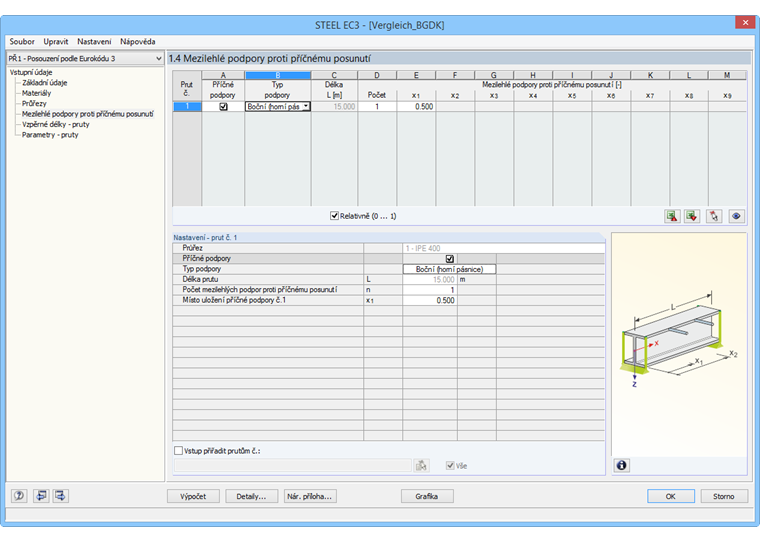This screenshot has height=542, width=760.
Task: Select row header 1 in member table
Action: (187, 107)
